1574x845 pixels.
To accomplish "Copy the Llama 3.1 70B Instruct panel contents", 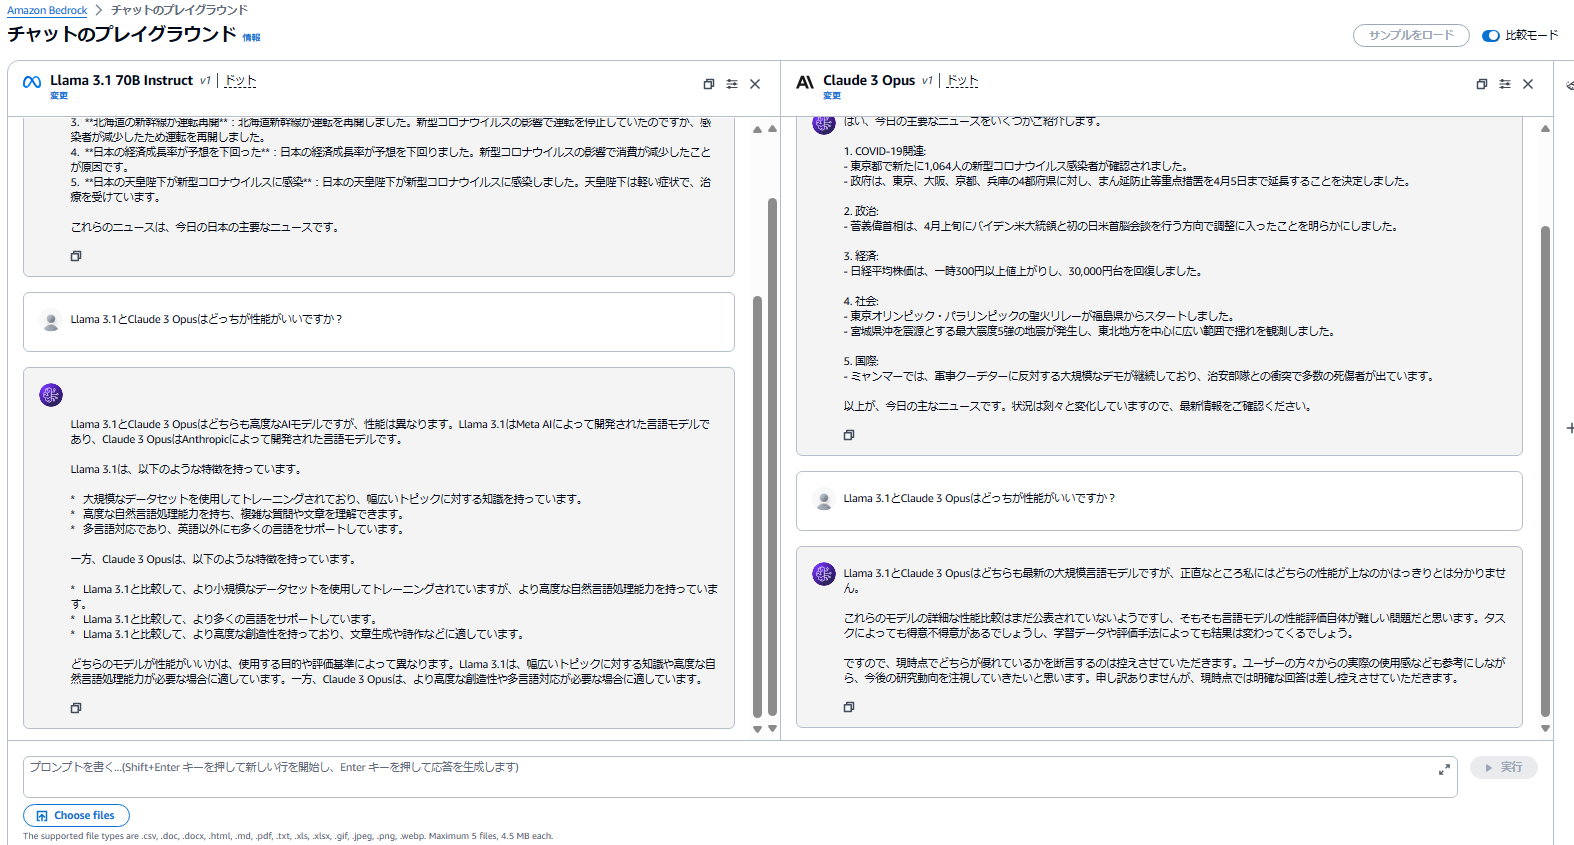I will click(x=709, y=84).
